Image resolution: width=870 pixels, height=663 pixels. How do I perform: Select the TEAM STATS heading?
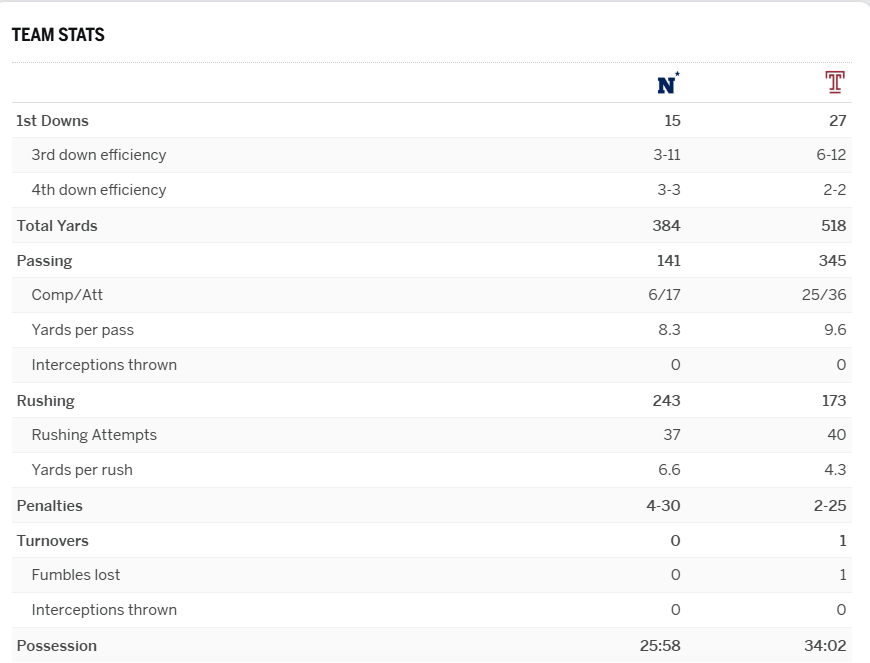(58, 35)
